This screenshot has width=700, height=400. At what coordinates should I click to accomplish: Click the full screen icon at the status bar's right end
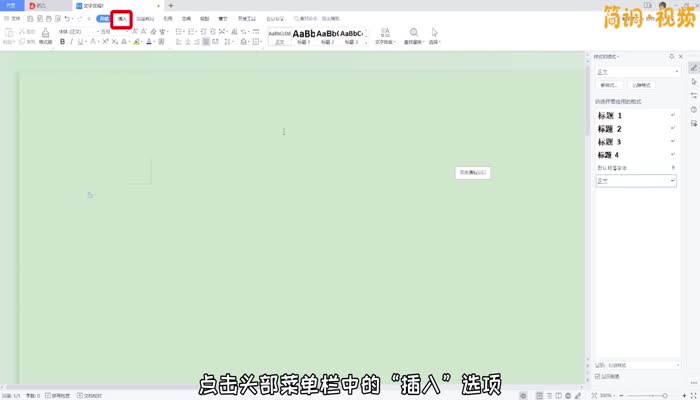coord(694,396)
